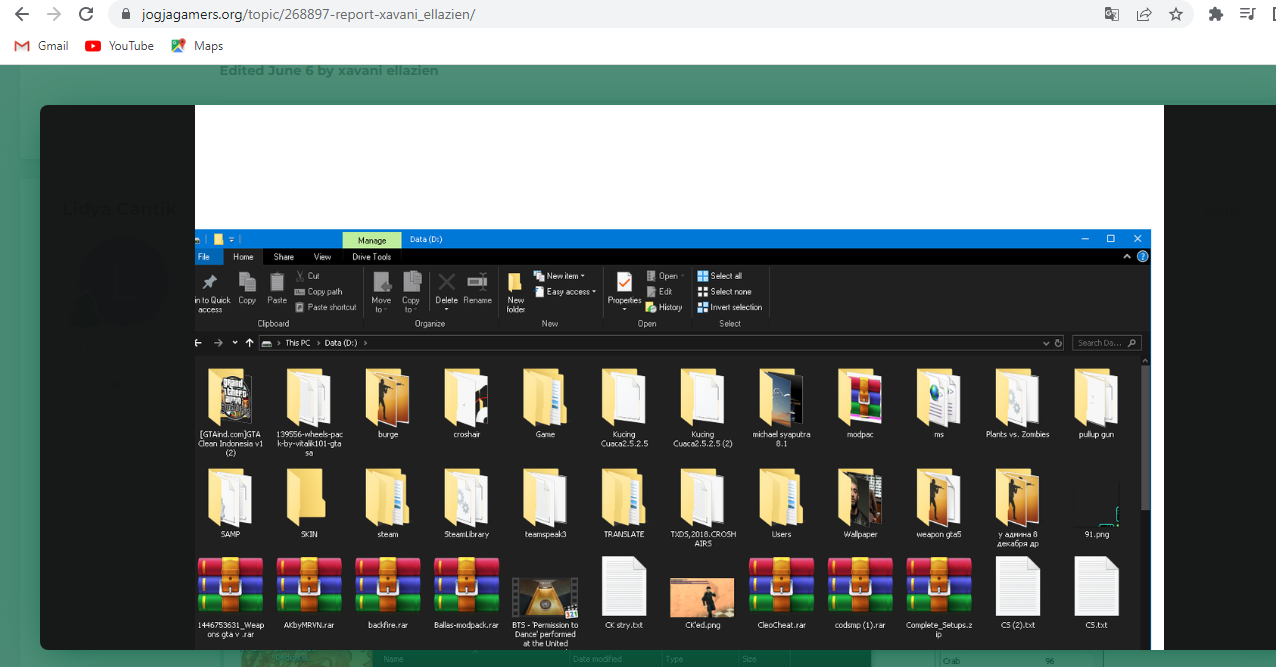This screenshot has height=667, width=1276.
Task: Select the CleoCheat.rar archive
Action: (x=781, y=594)
